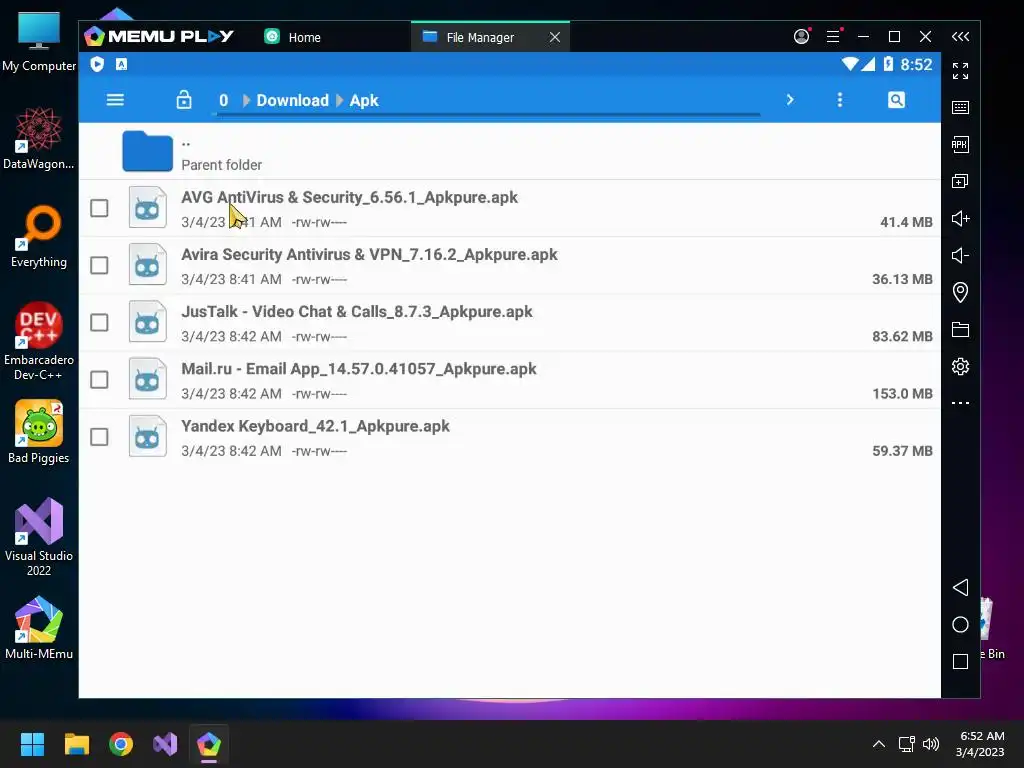Go to root '0' in breadcrumb
Image resolution: width=1024 pixels, height=768 pixels.
point(223,101)
